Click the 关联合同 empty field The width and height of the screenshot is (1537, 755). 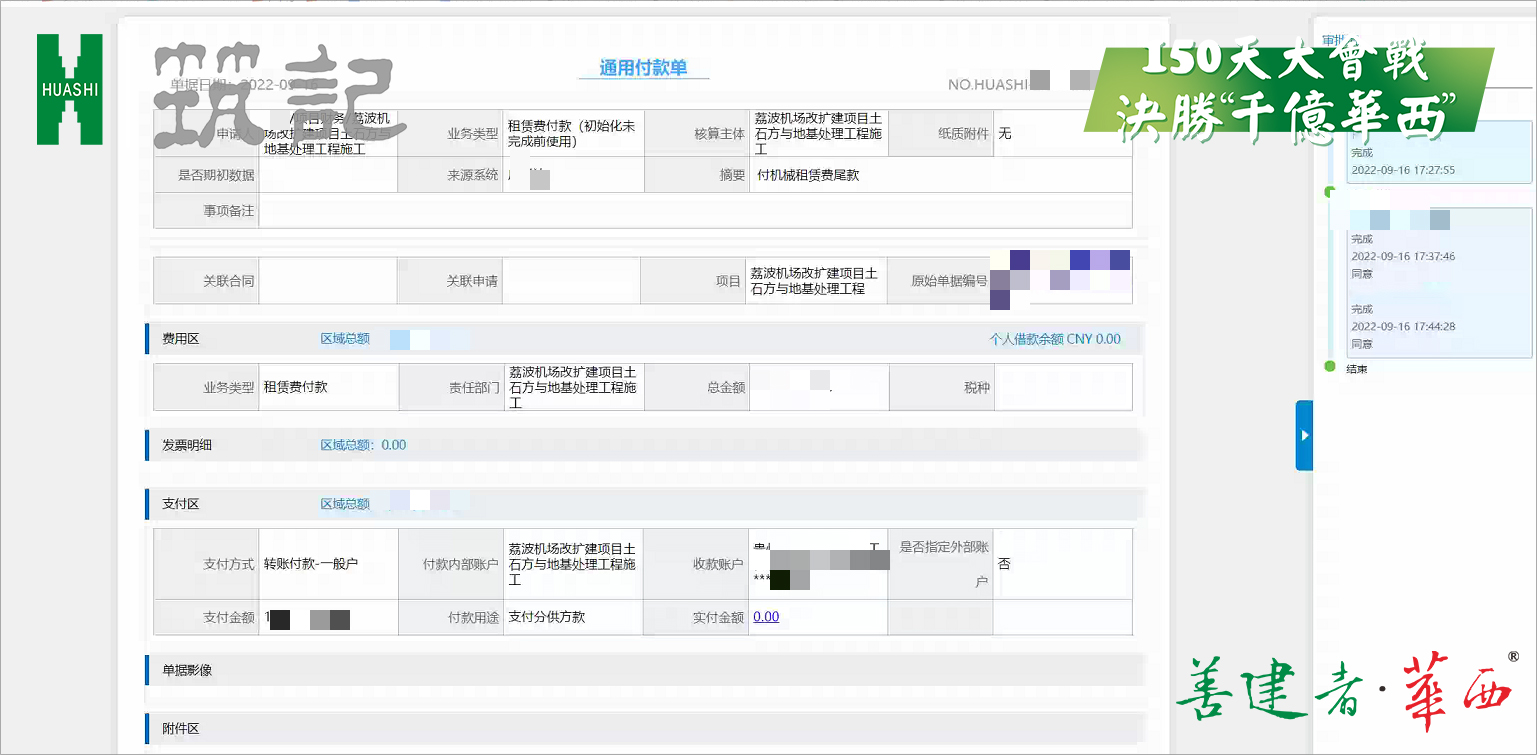click(x=327, y=281)
